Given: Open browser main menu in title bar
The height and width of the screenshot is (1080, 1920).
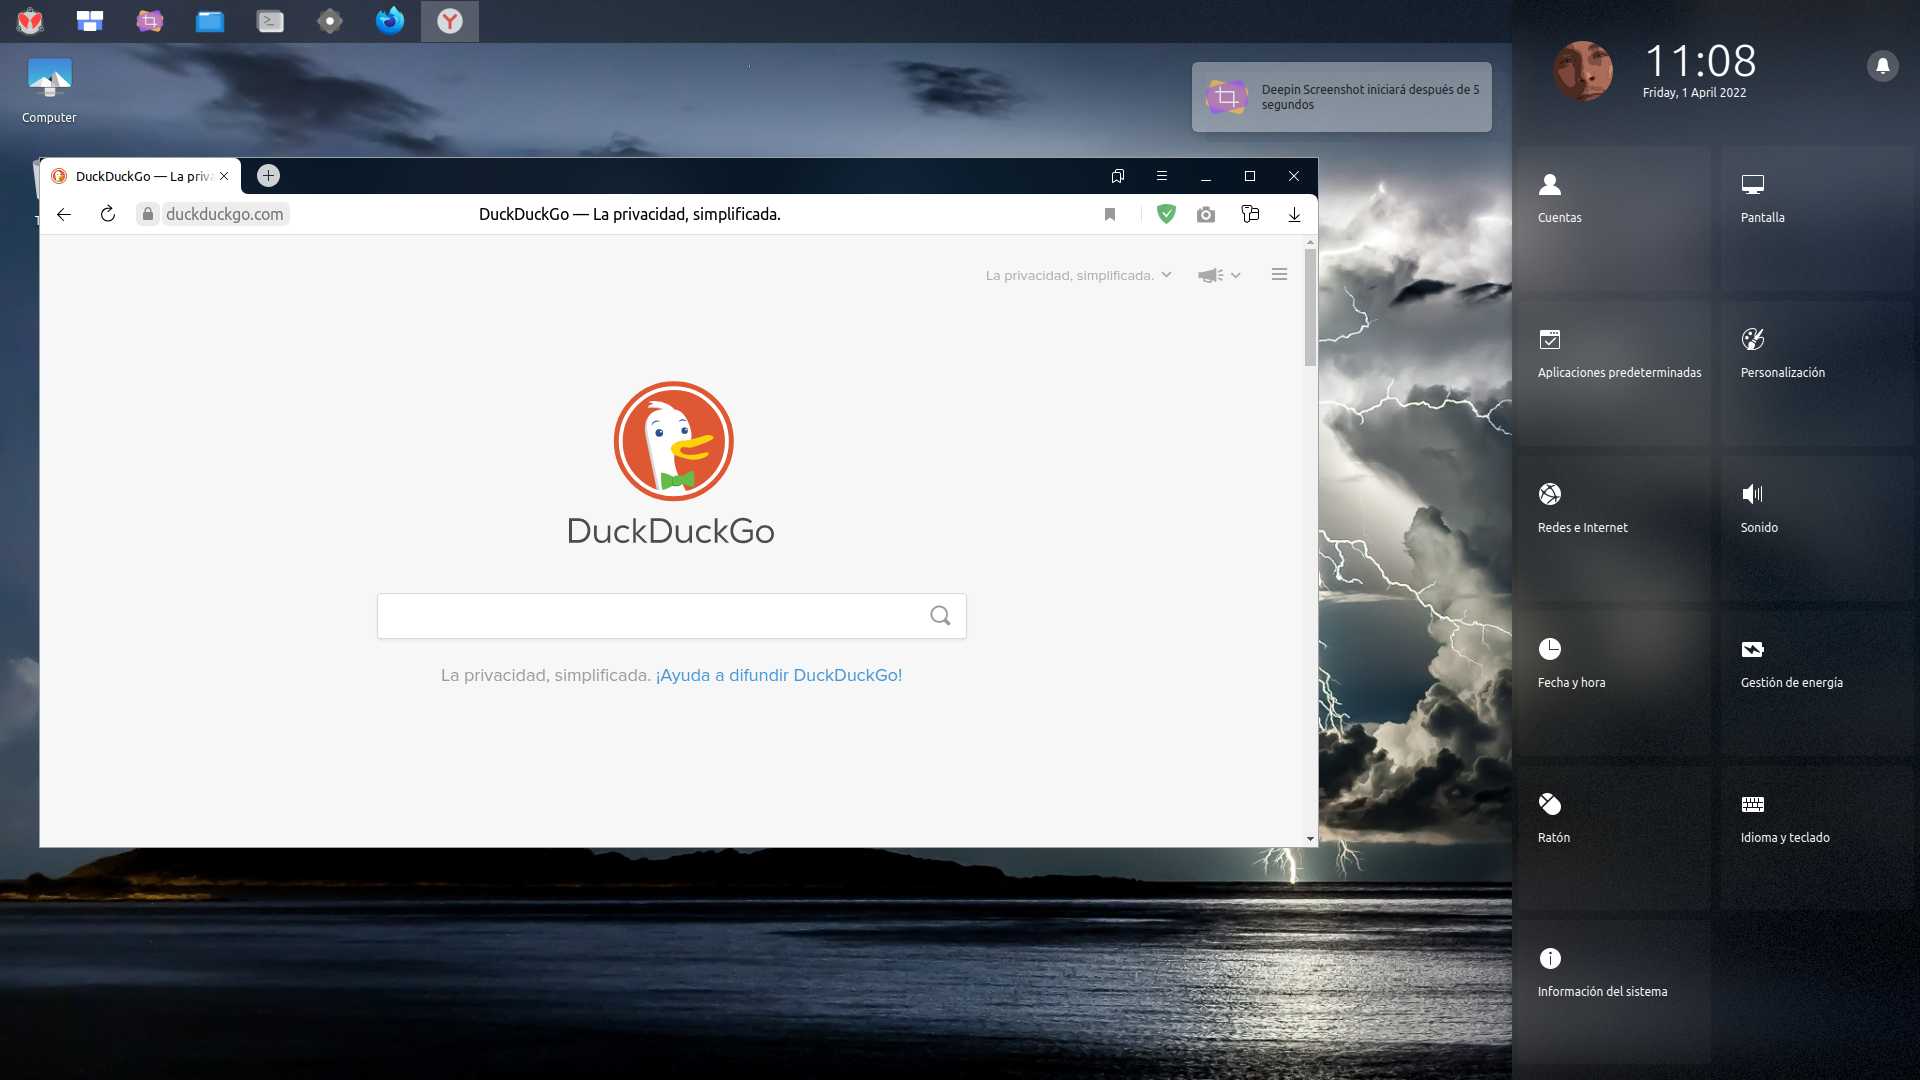Looking at the screenshot, I should click(1162, 176).
